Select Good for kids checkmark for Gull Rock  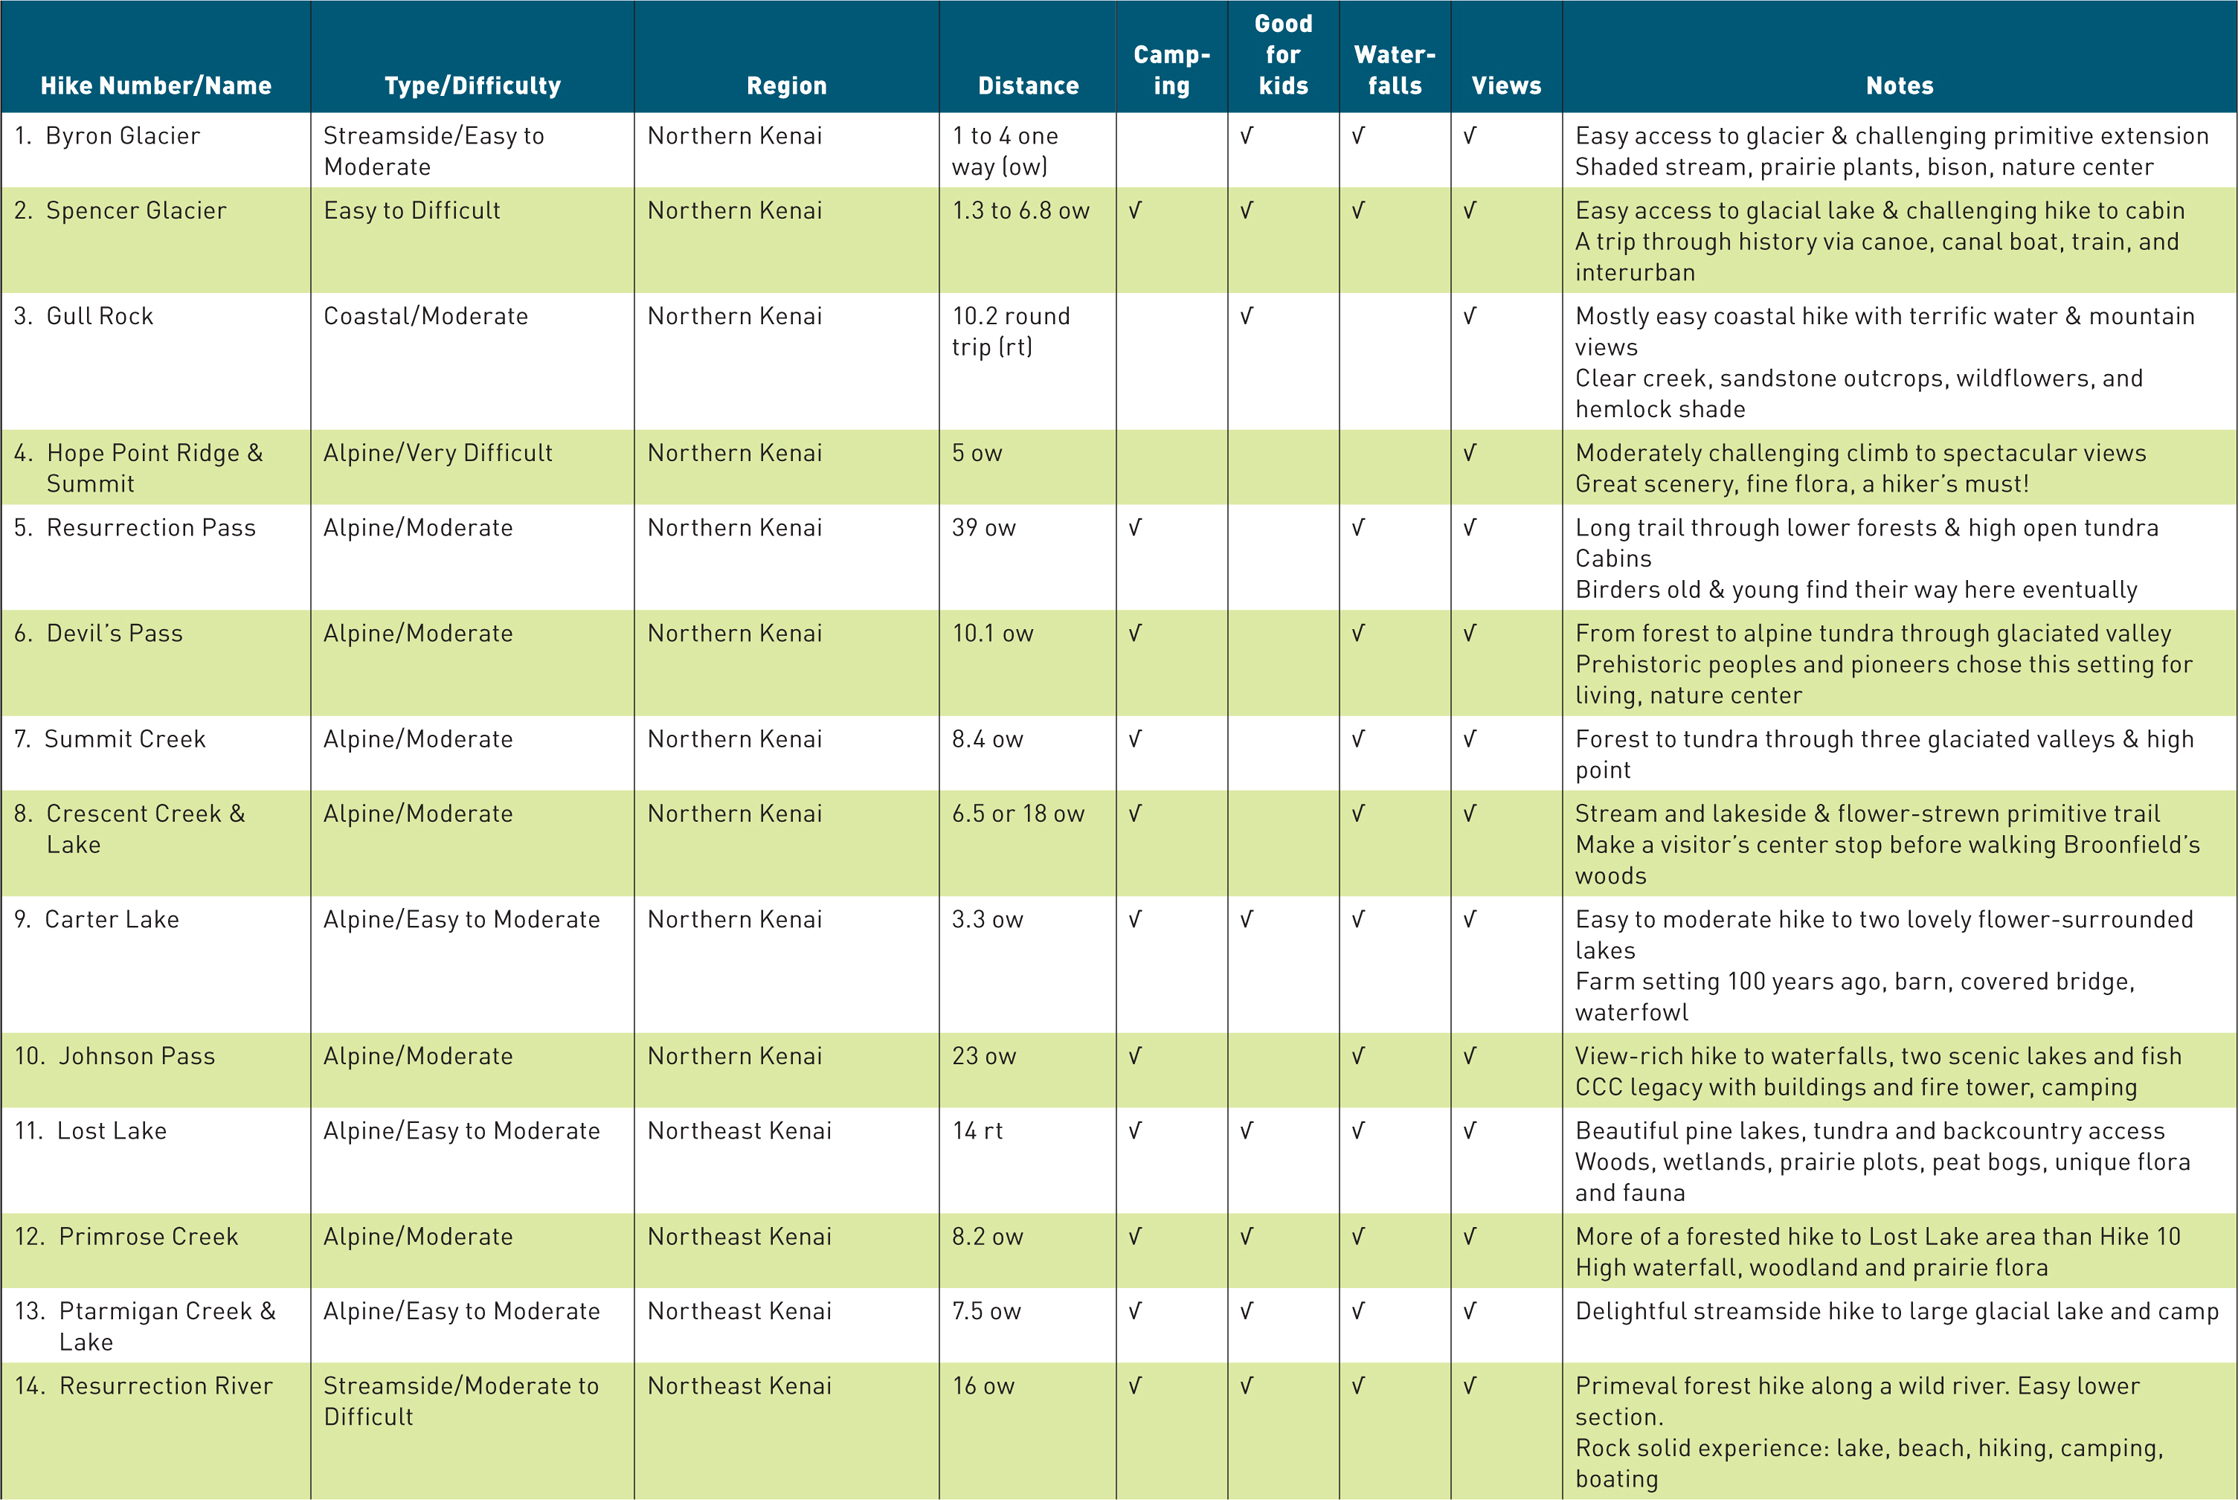point(1247,316)
